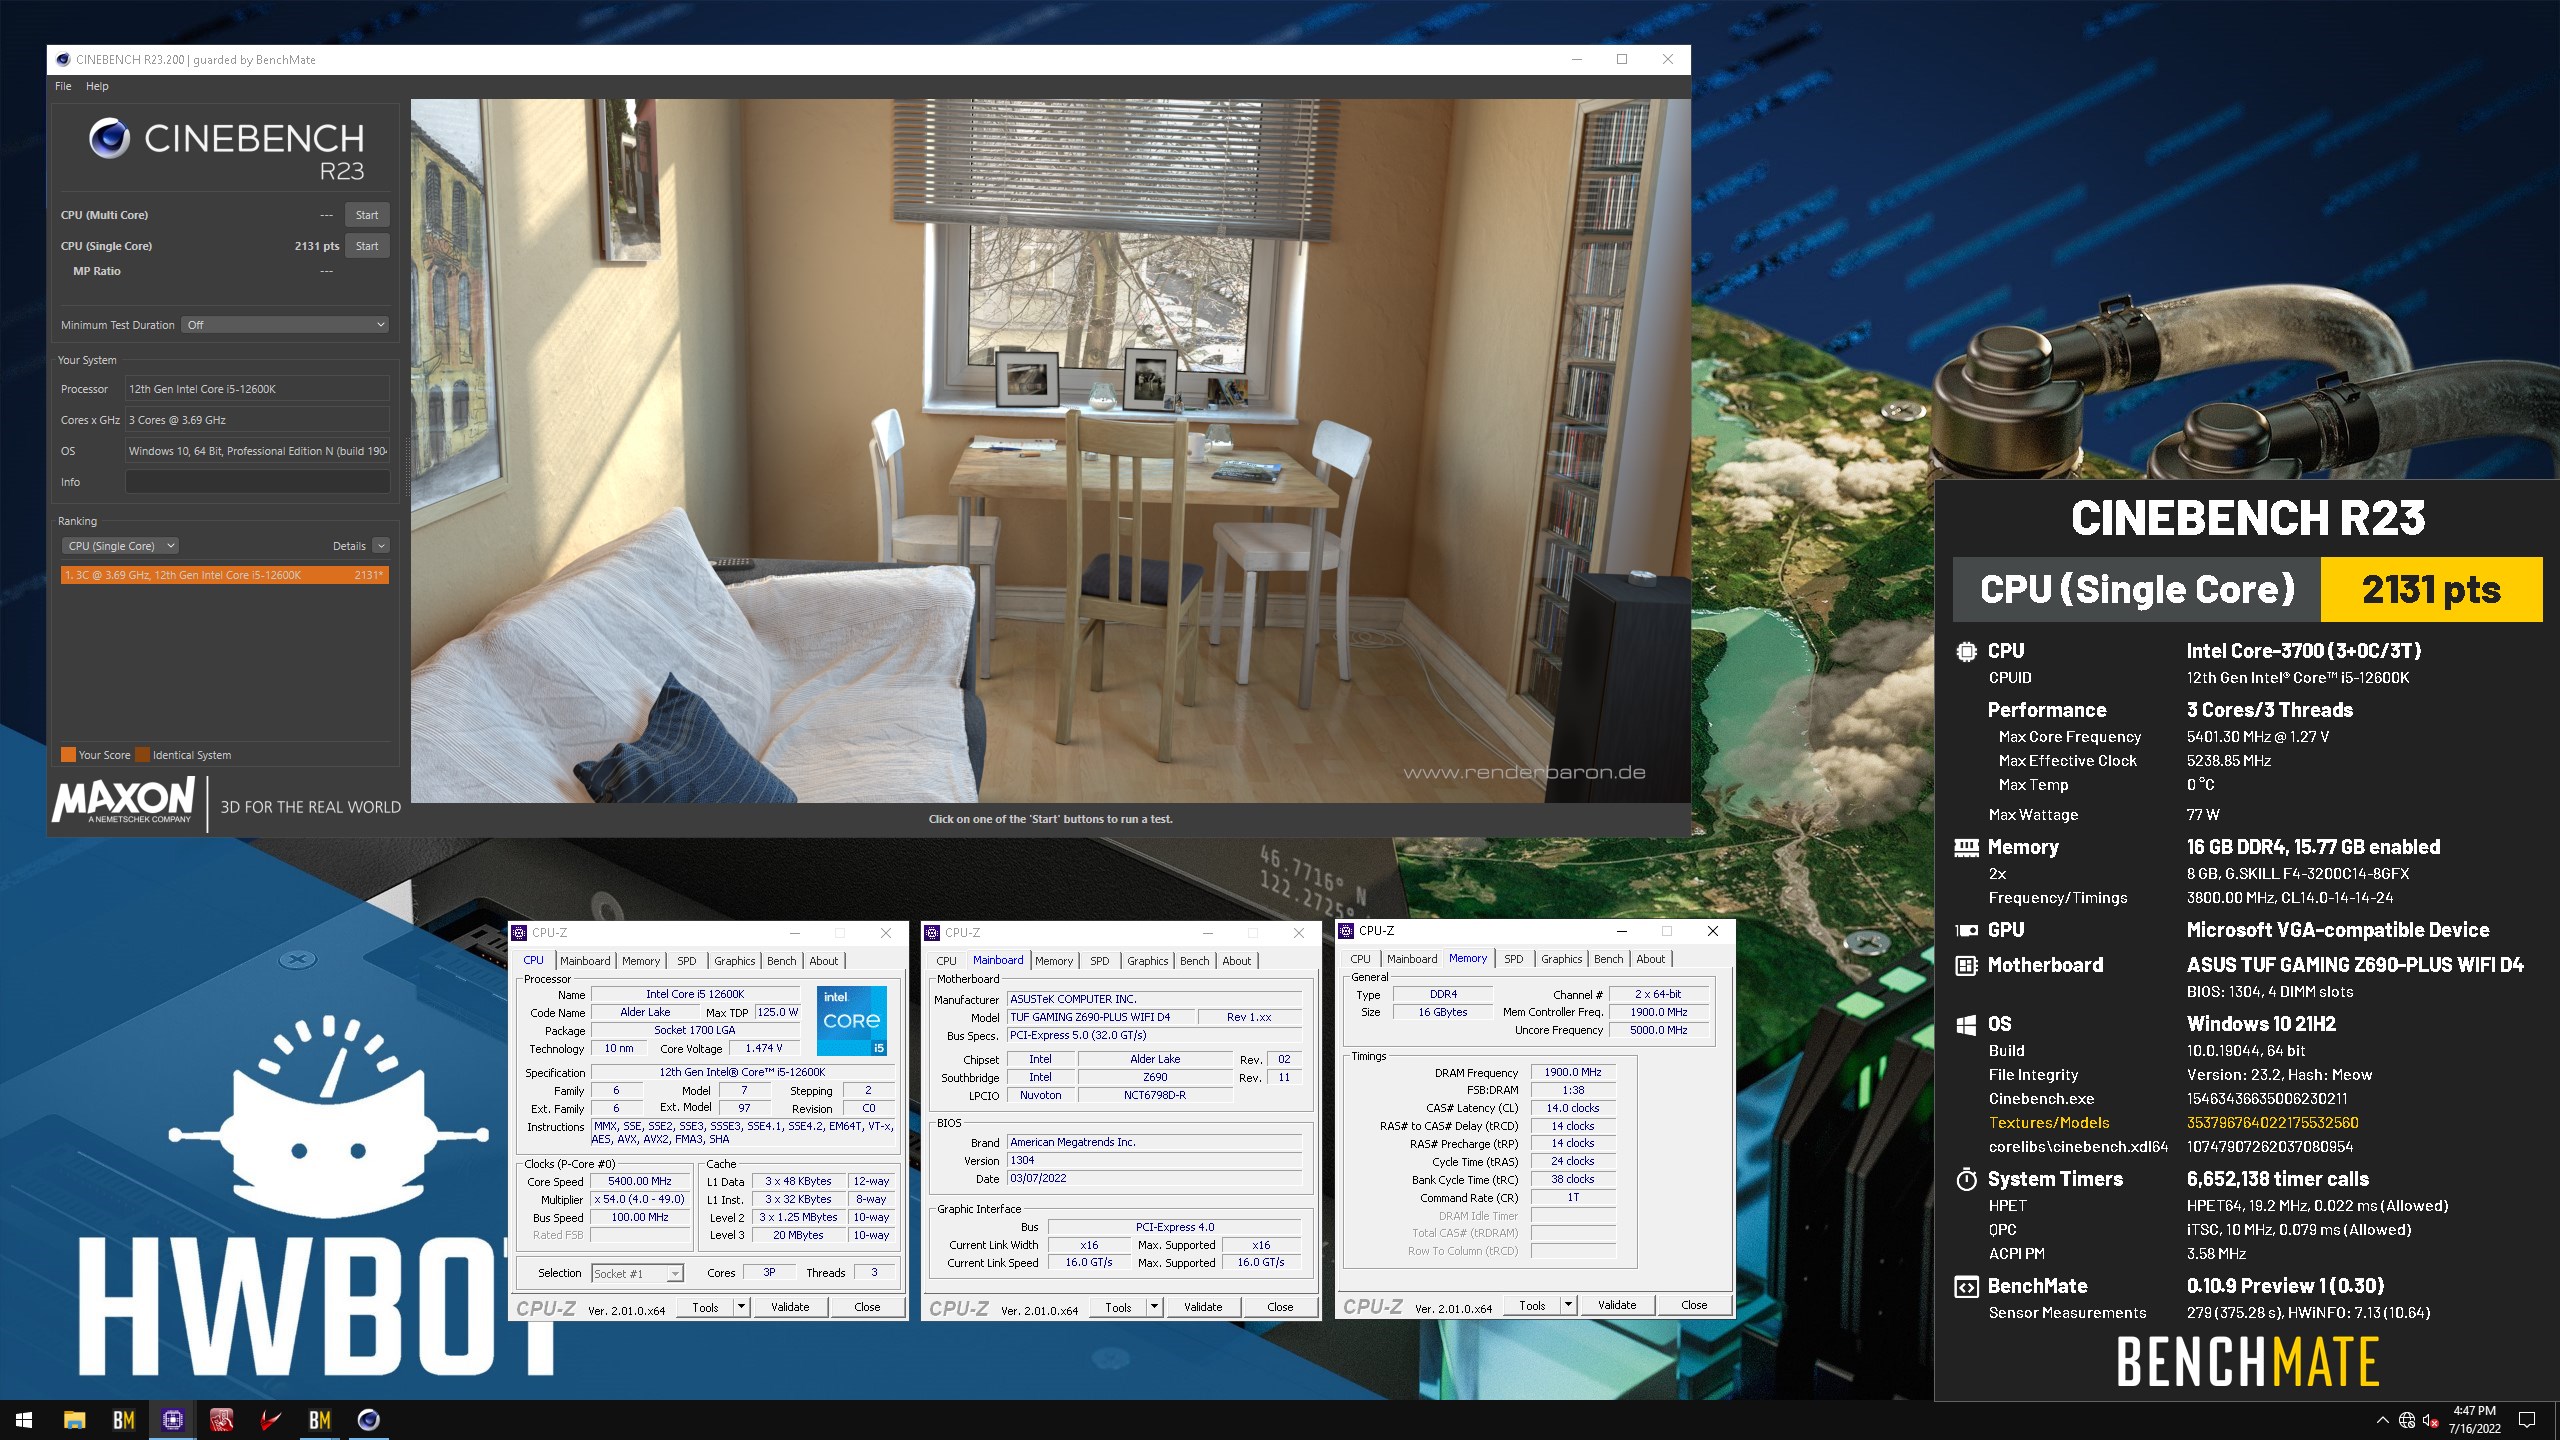
Task: Switch to SPD tab in Memory CPU-Z
Action: tap(1514, 959)
